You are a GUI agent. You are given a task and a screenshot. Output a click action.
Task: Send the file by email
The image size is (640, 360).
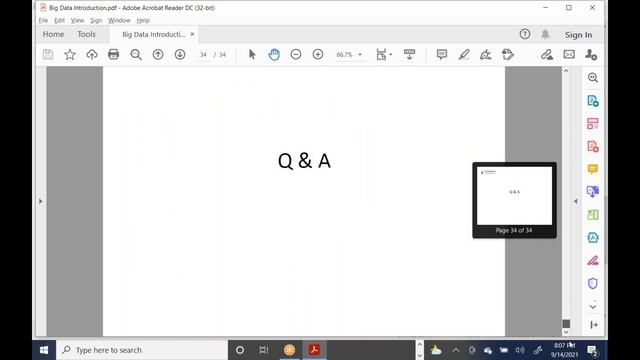click(569, 54)
